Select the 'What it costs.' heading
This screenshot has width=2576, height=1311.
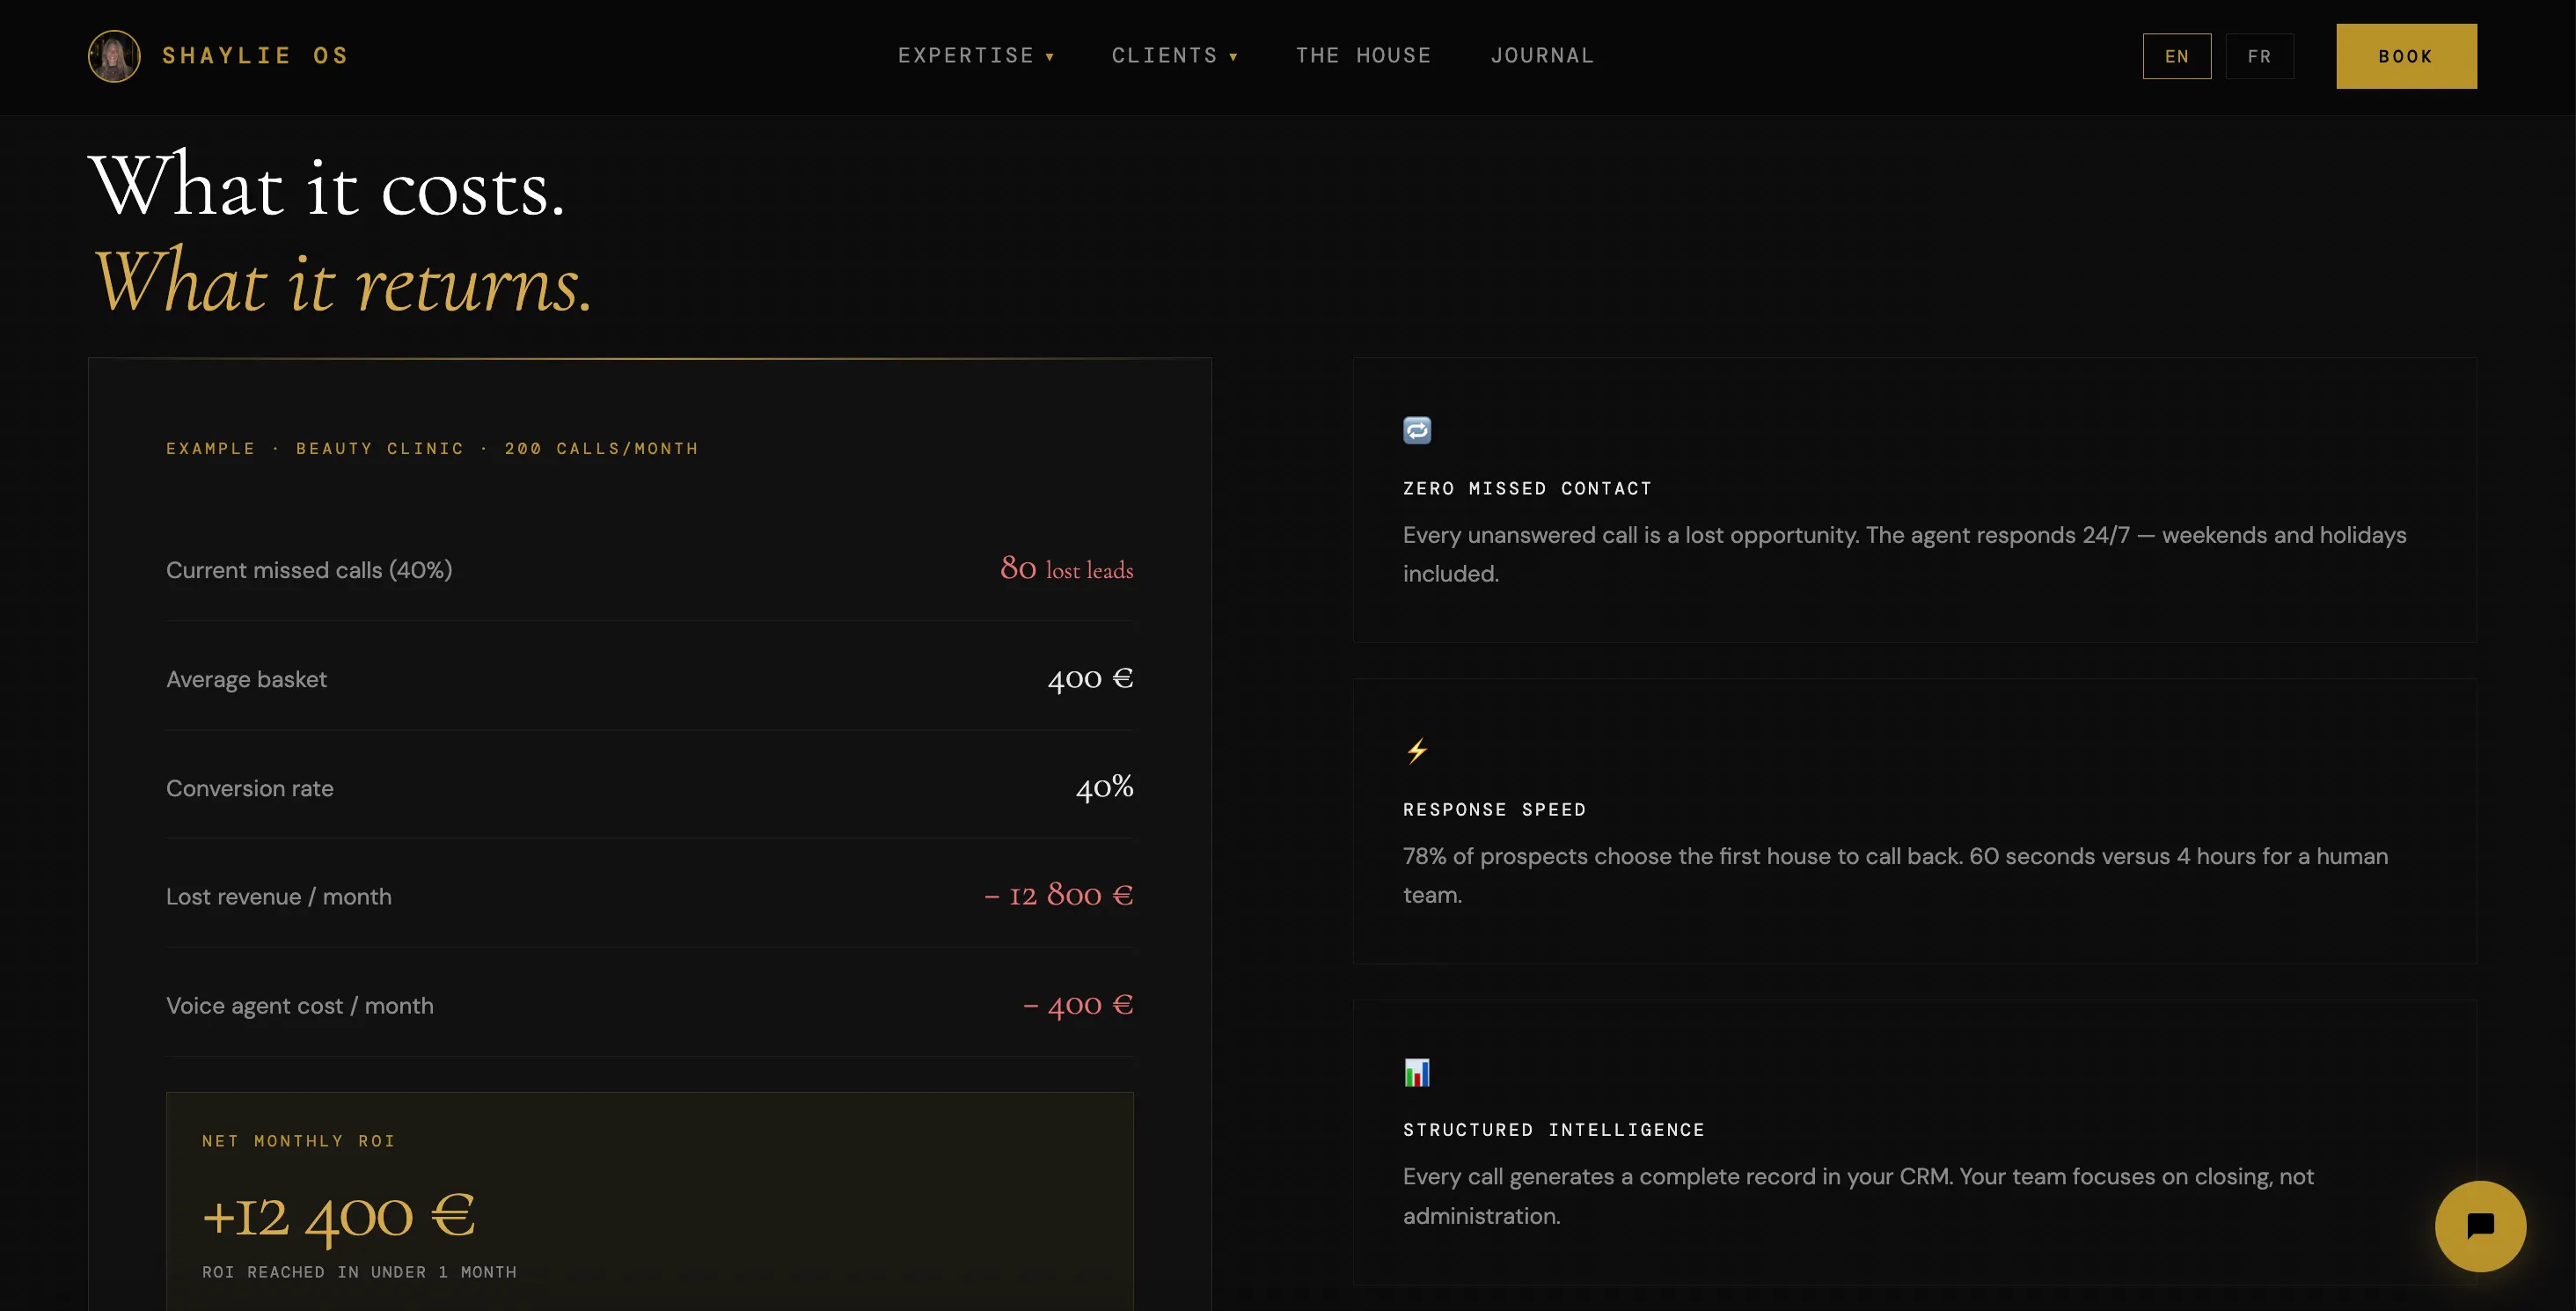tap(327, 186)
